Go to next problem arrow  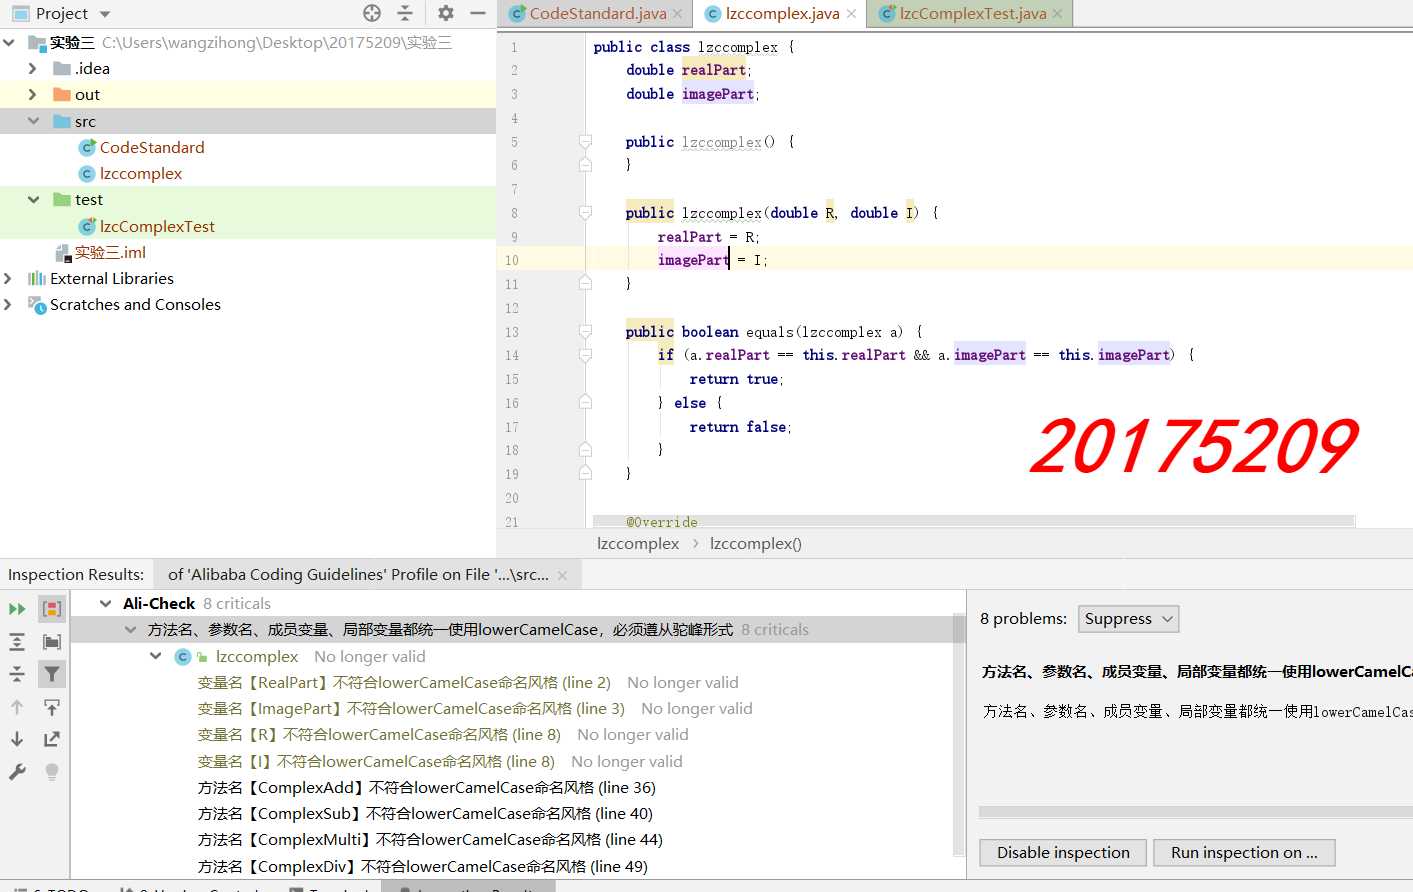[17, 739]
